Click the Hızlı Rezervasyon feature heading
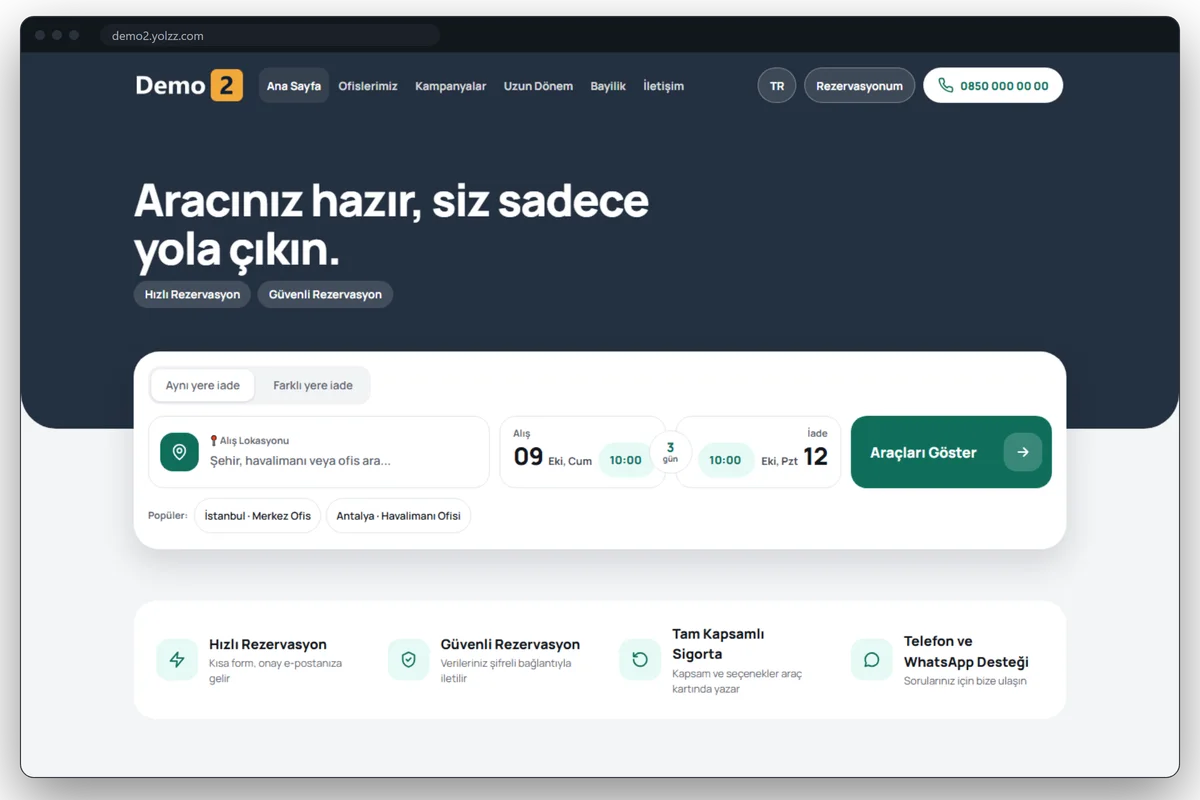1200x800 pixels. 268,644
